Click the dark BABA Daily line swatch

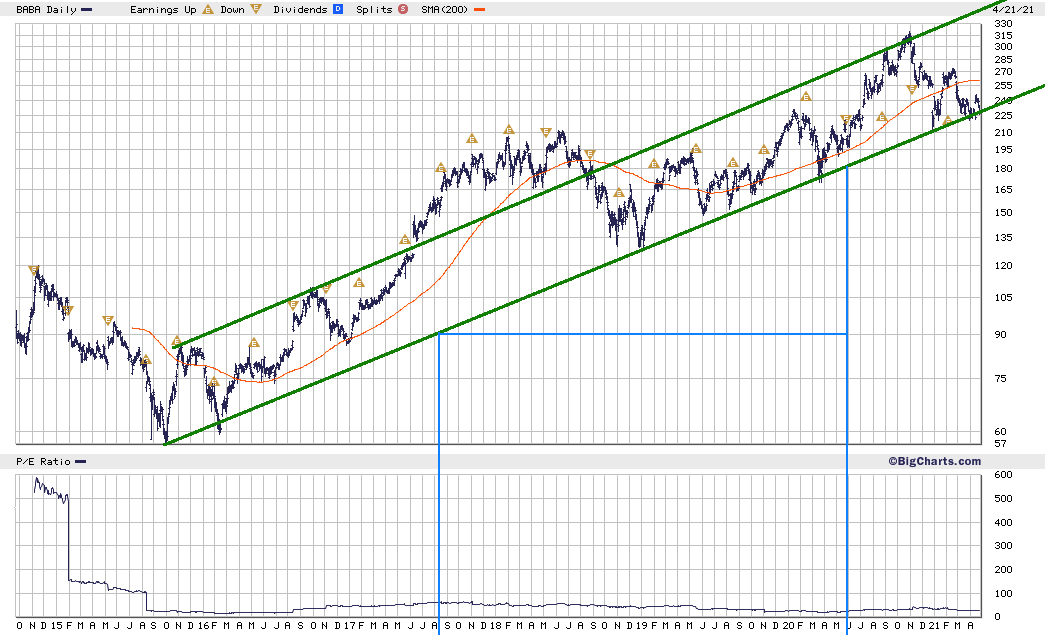pos(86,9)
